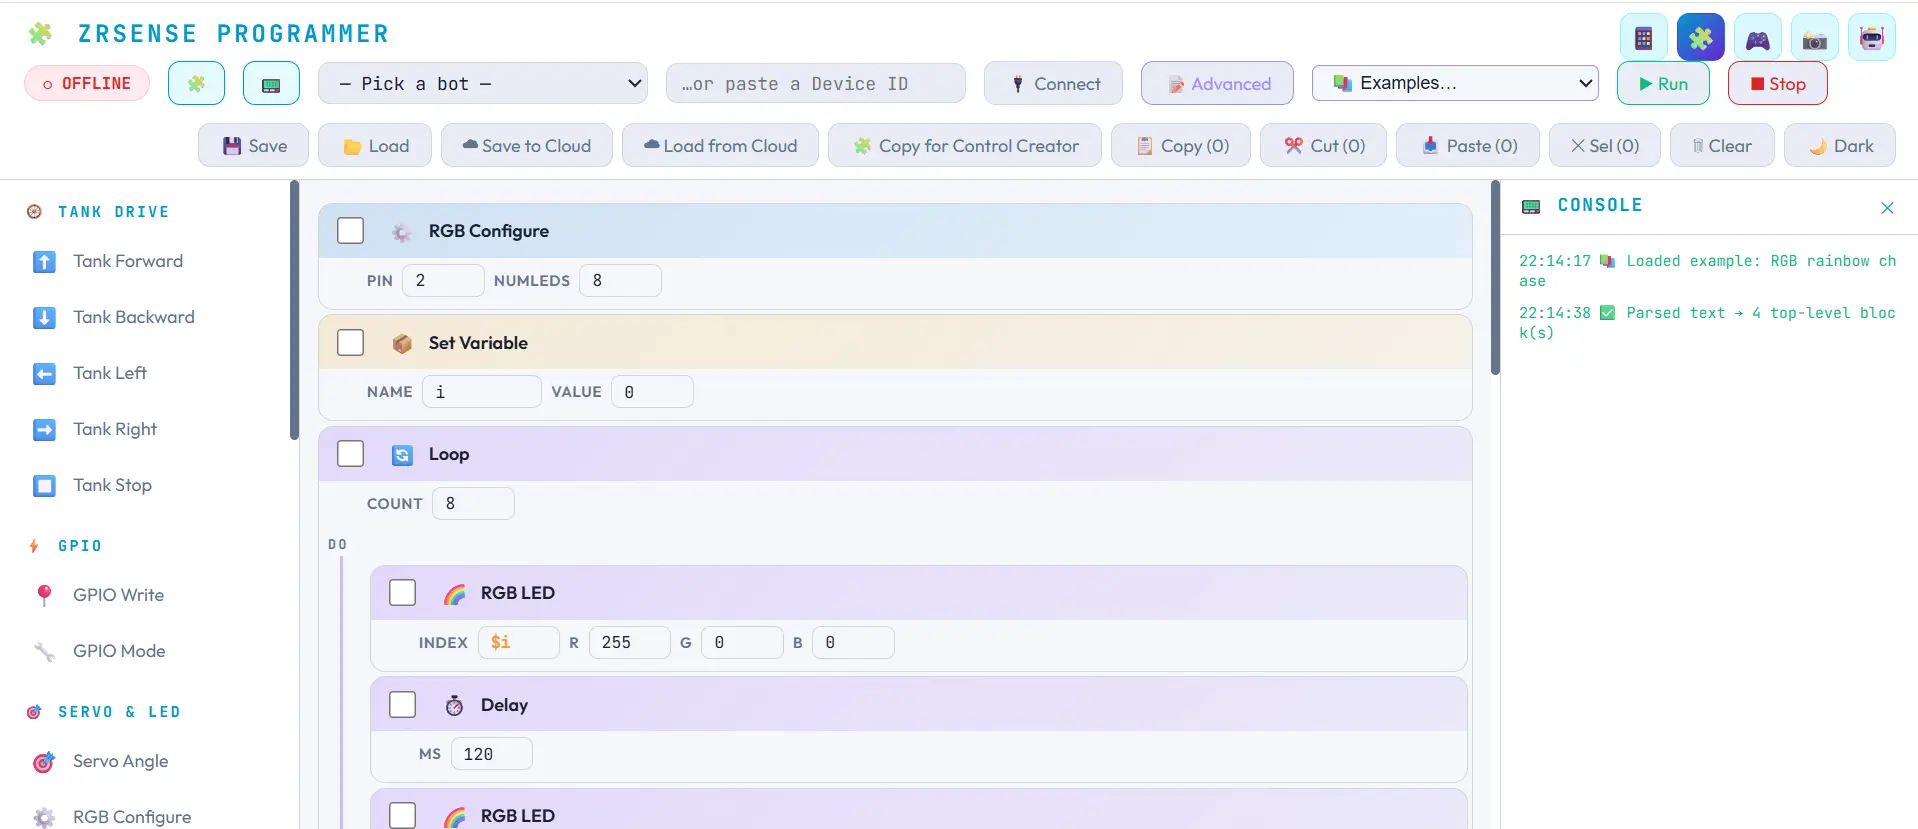Image resolution: width=1918 pixels, height=829 pixels.
Task: Check the RGB Configure block checkbox
Action: [x=350, y=231]
